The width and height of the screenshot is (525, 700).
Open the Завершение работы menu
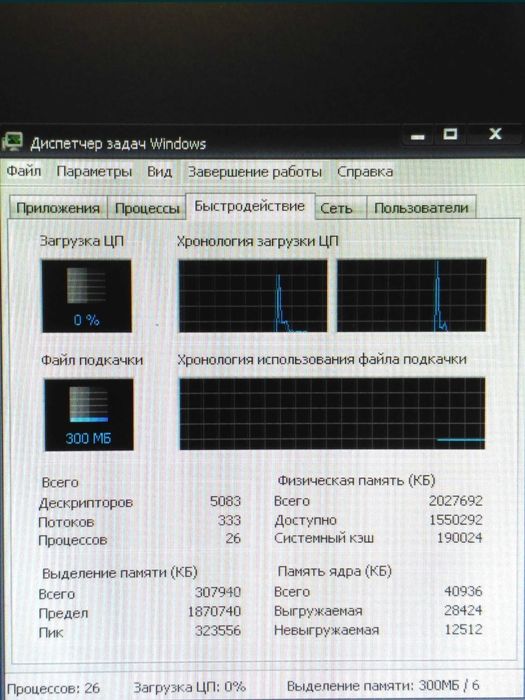pyautogui.click(x=254, y=172)
